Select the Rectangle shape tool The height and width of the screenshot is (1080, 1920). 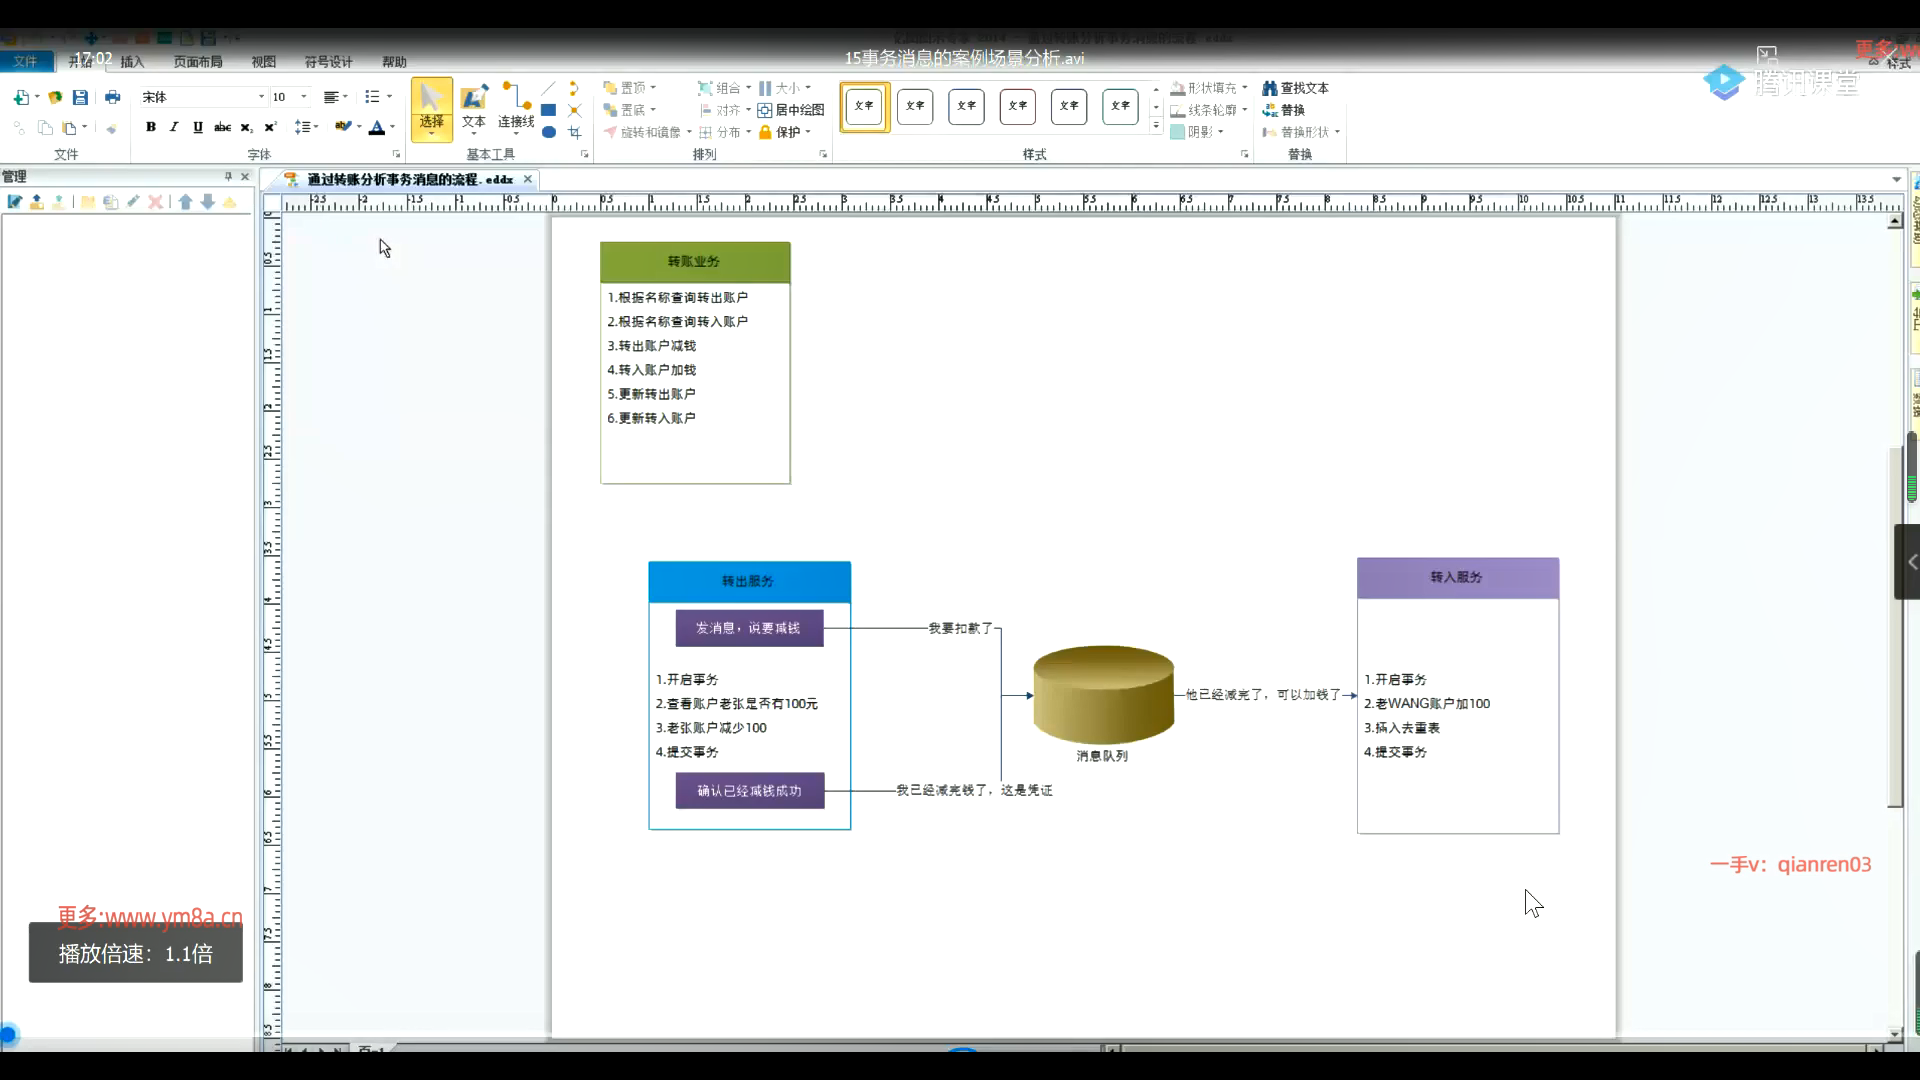549,110
